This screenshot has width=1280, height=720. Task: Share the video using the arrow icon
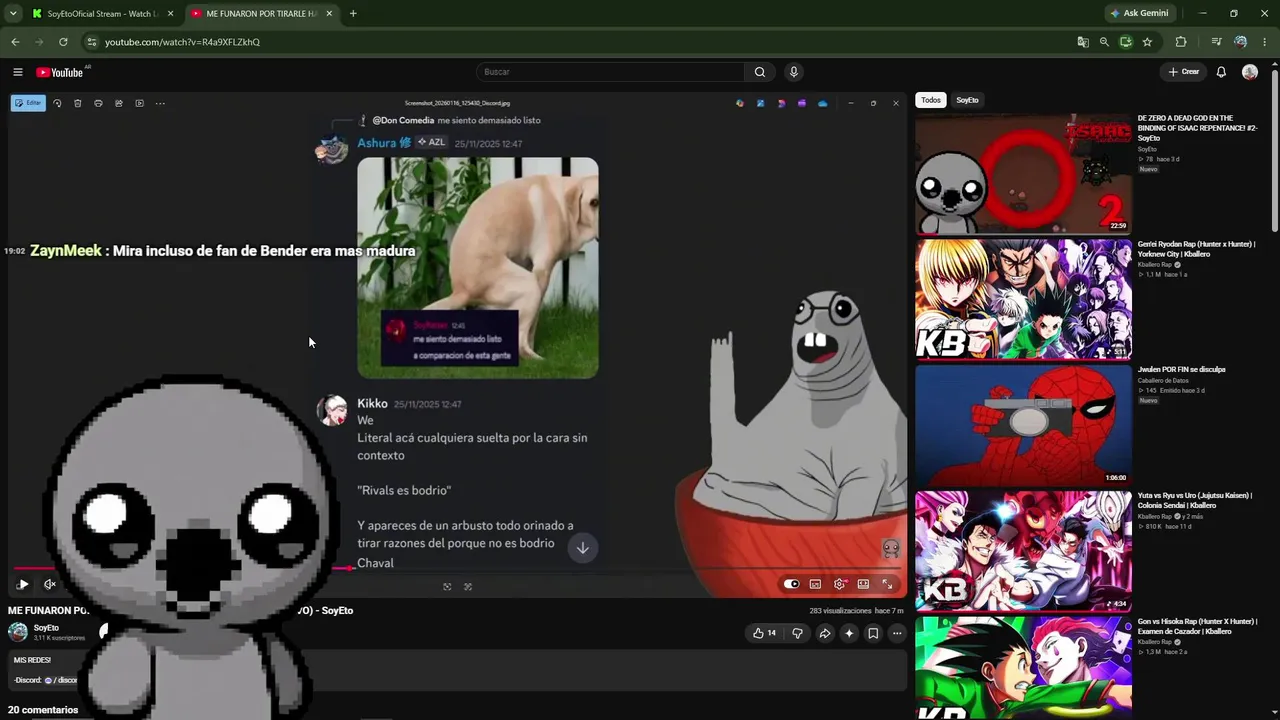pyautogui.click(x=825, y=633)
